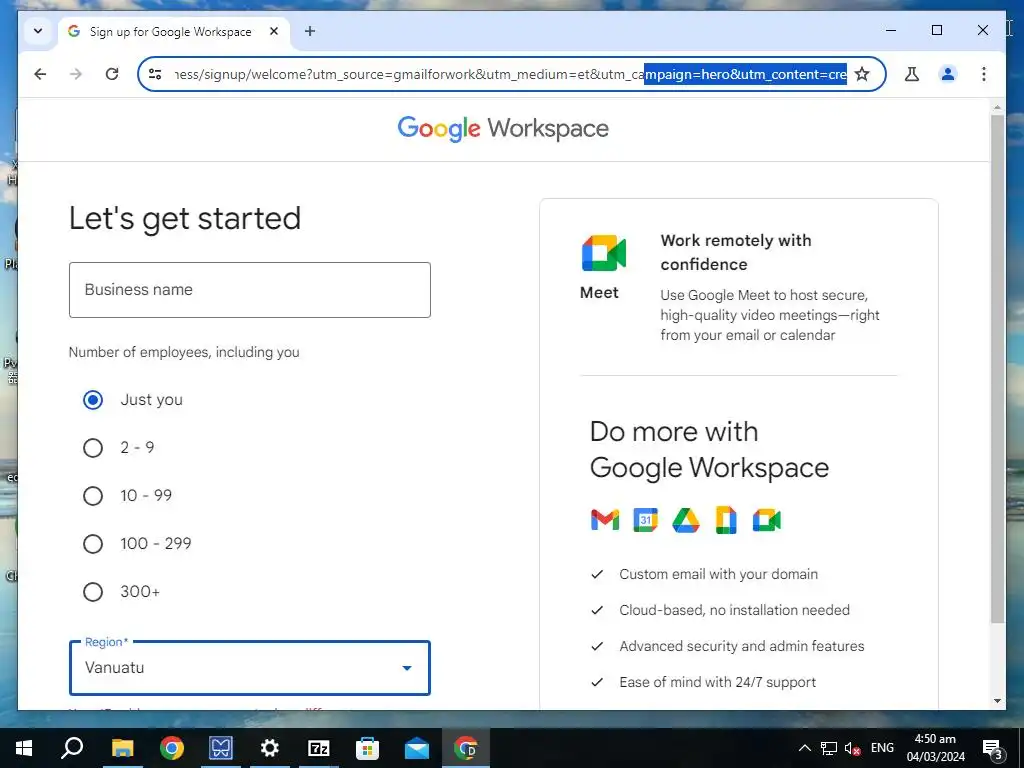The image size is (1024, 768).
Task: Click the muted volume tray icon
Action: (x=852, y=748)
